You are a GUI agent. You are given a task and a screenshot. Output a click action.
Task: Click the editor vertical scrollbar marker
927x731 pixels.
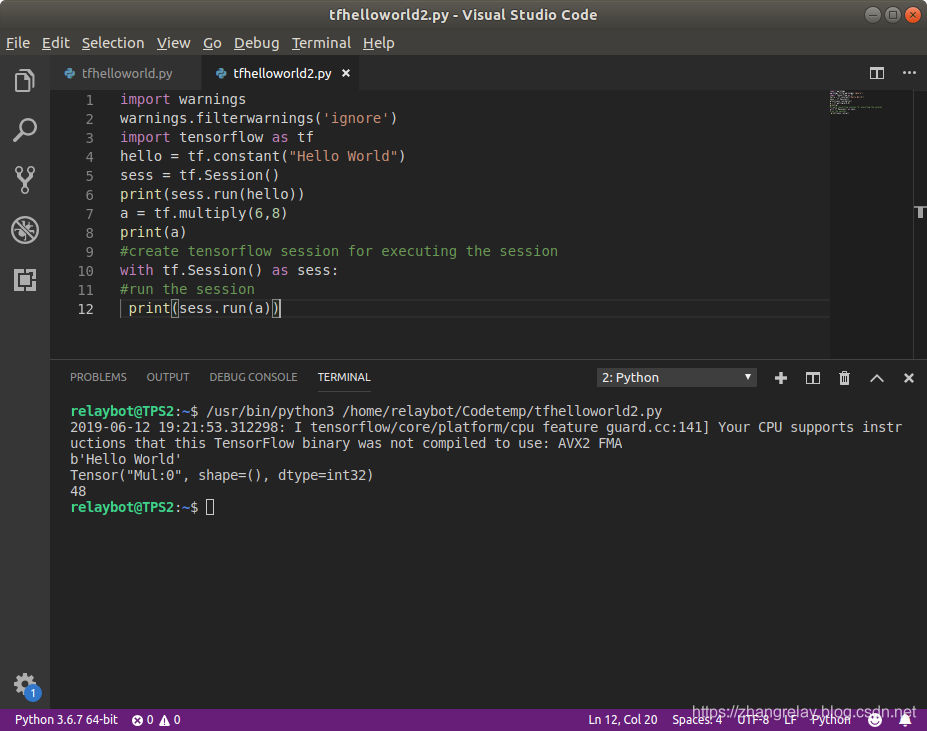[x=920, y=212]
